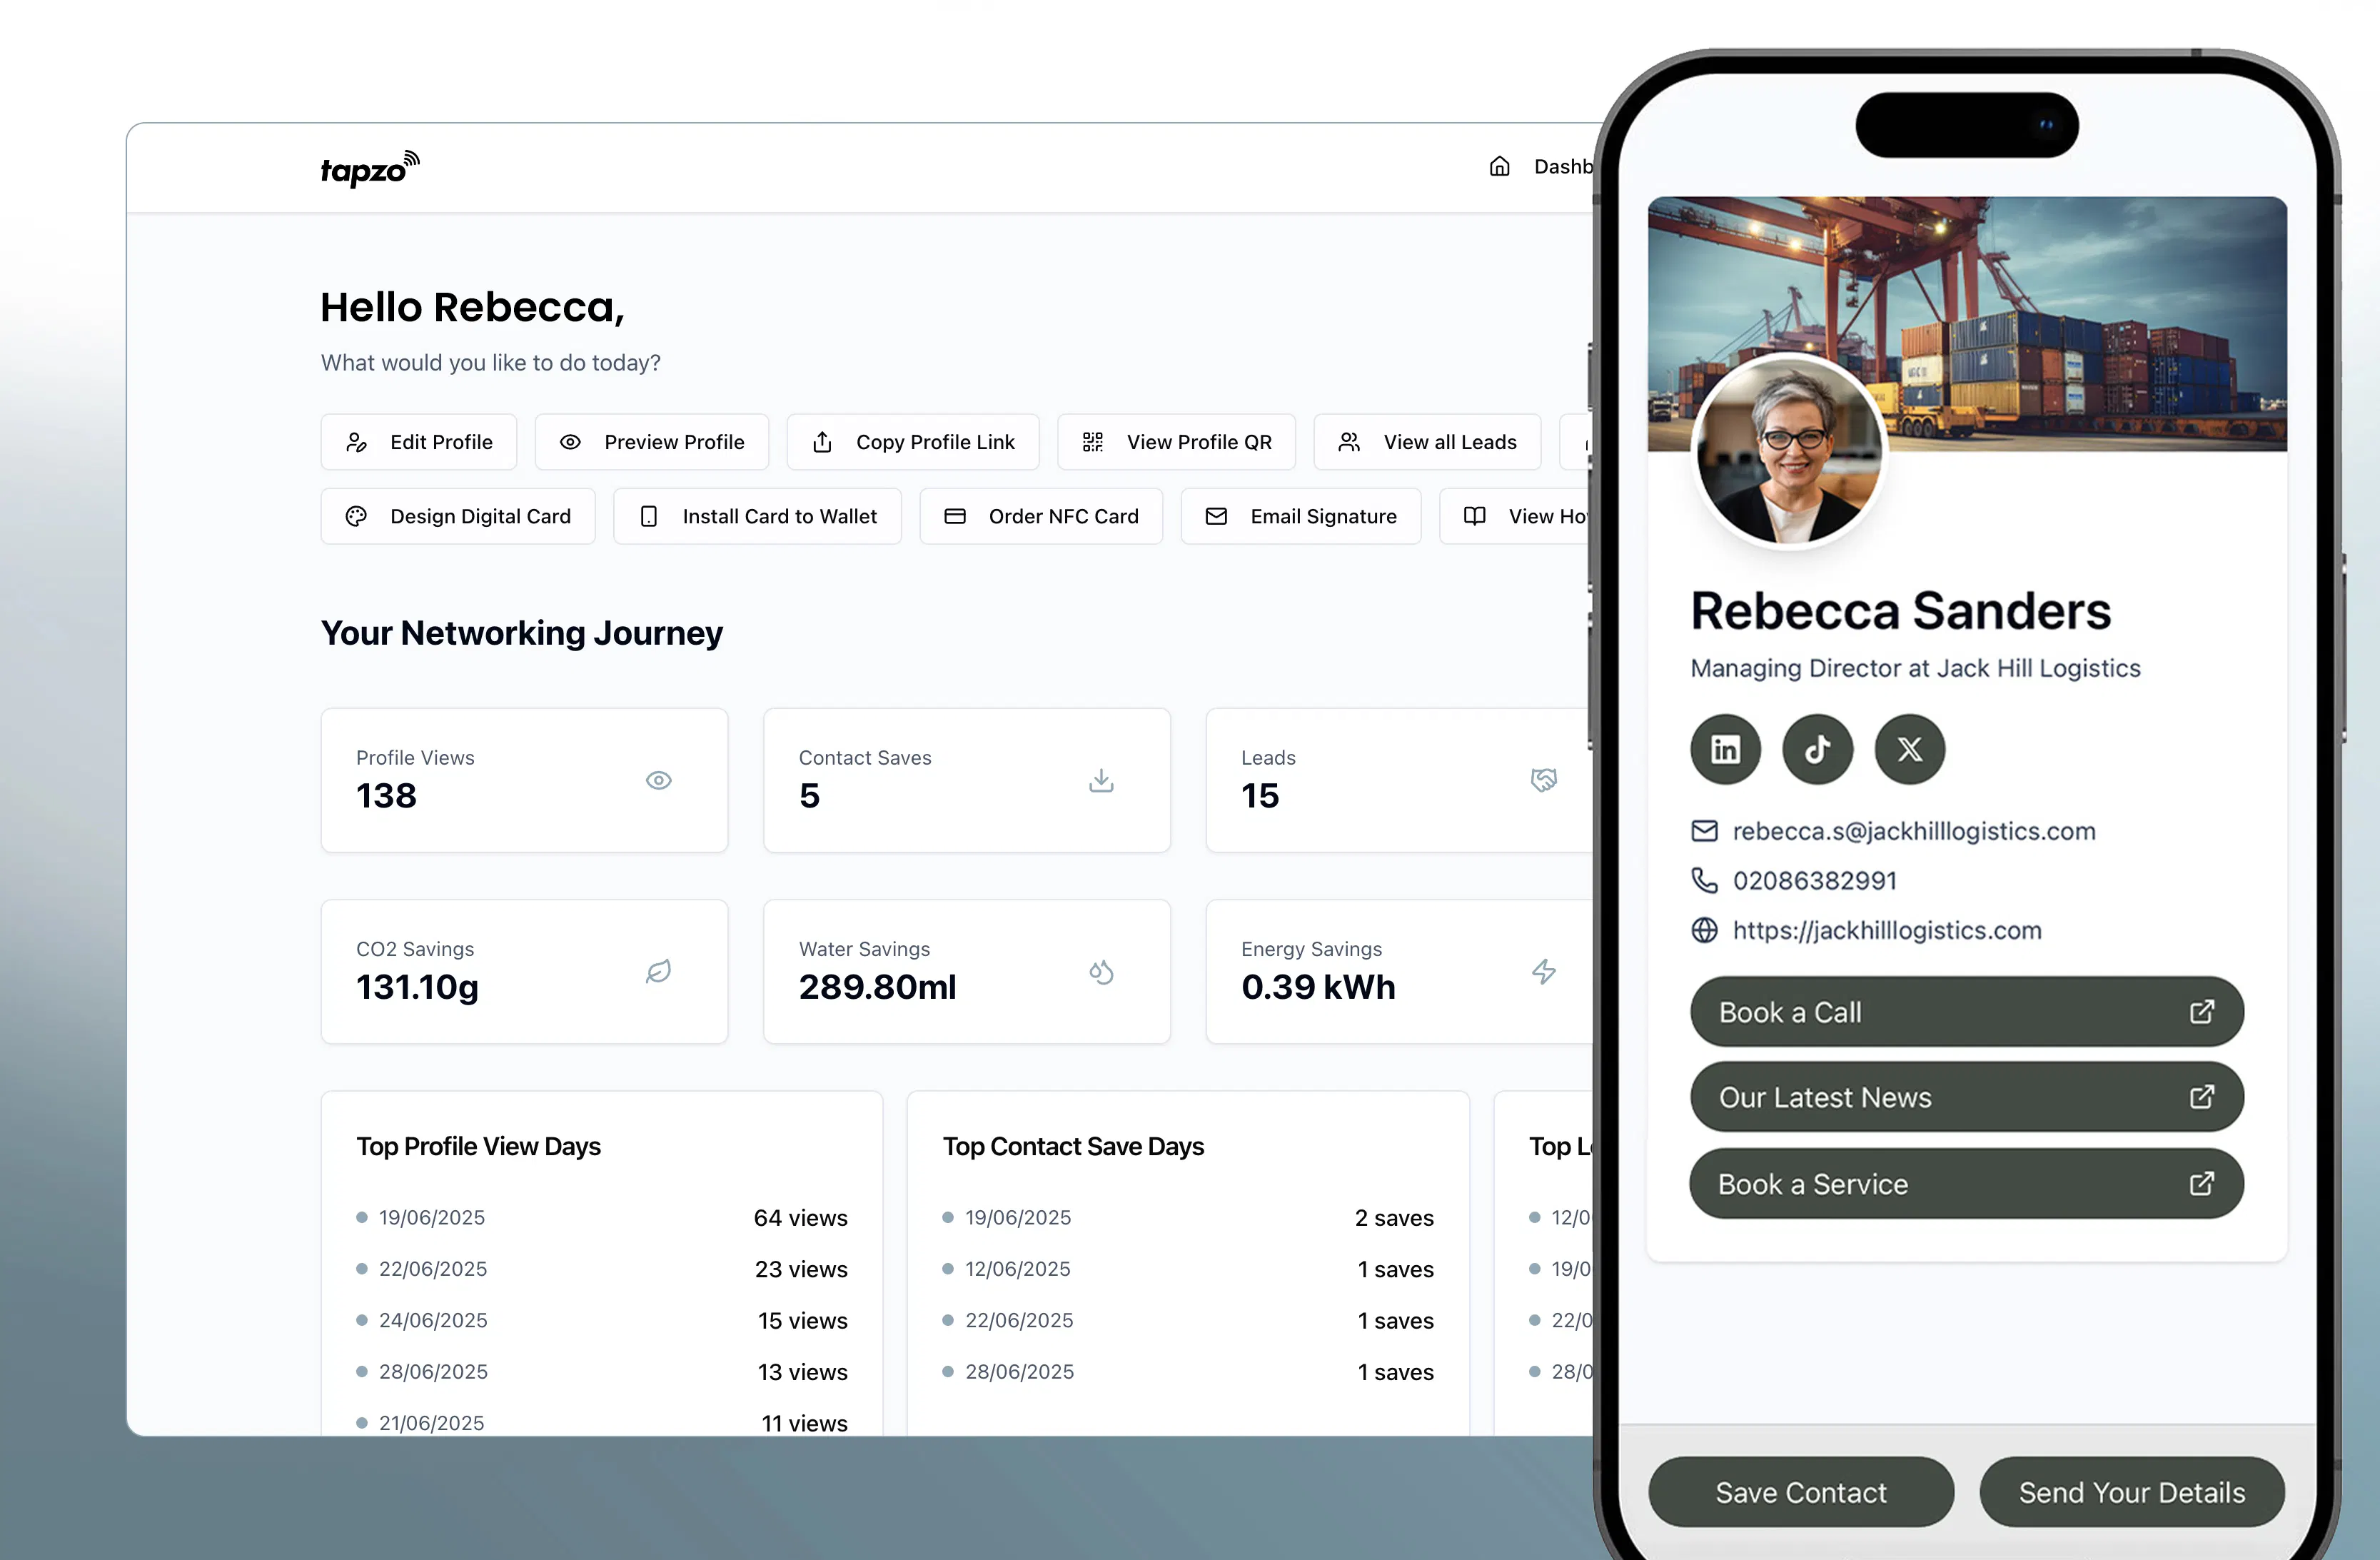This screenshot has height=1560, width=2380.
Task: Click Managing Director at Jack Hill Logistics
Action: [x=1915, y=668]
